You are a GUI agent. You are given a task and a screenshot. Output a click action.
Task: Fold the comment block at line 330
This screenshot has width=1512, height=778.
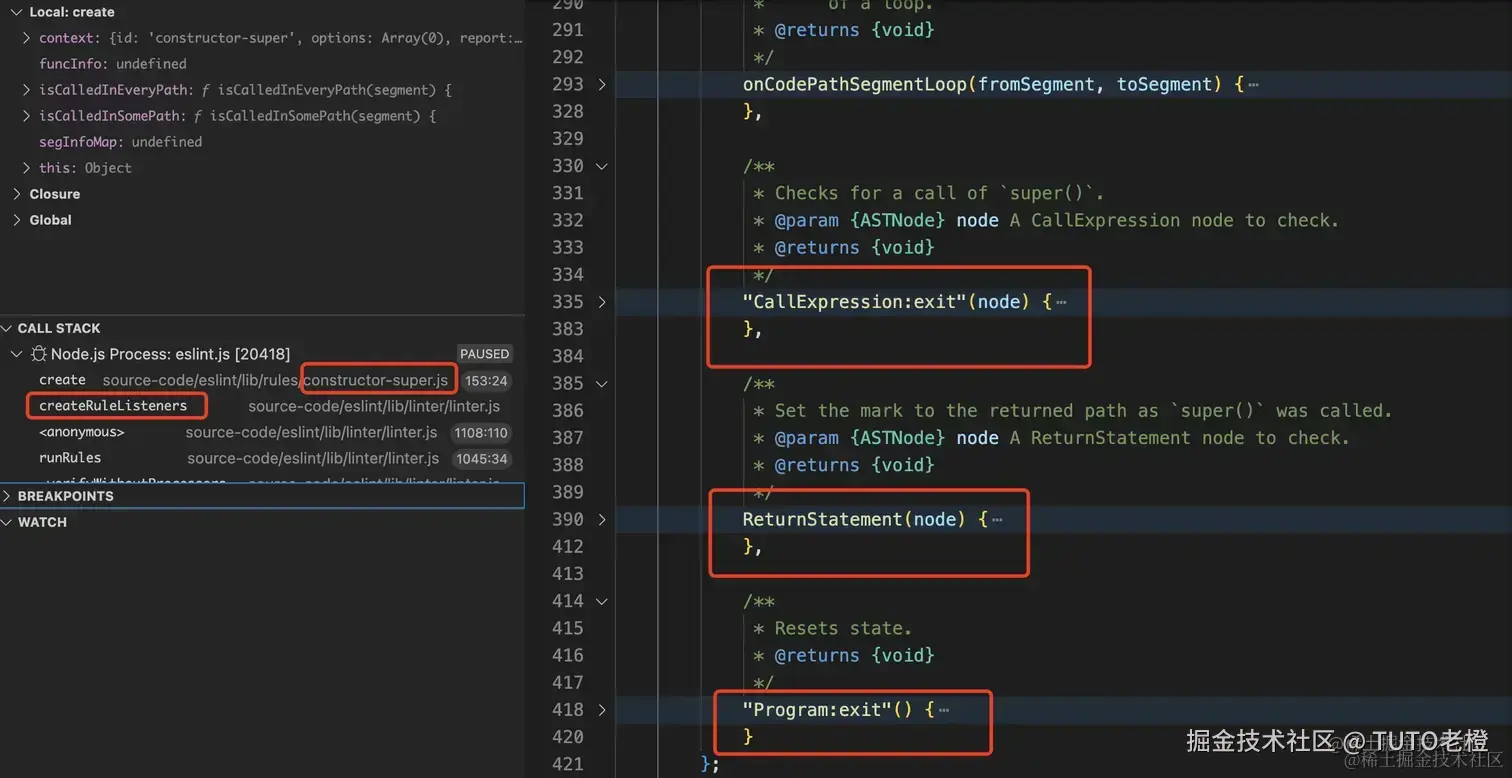click(601, 166)
